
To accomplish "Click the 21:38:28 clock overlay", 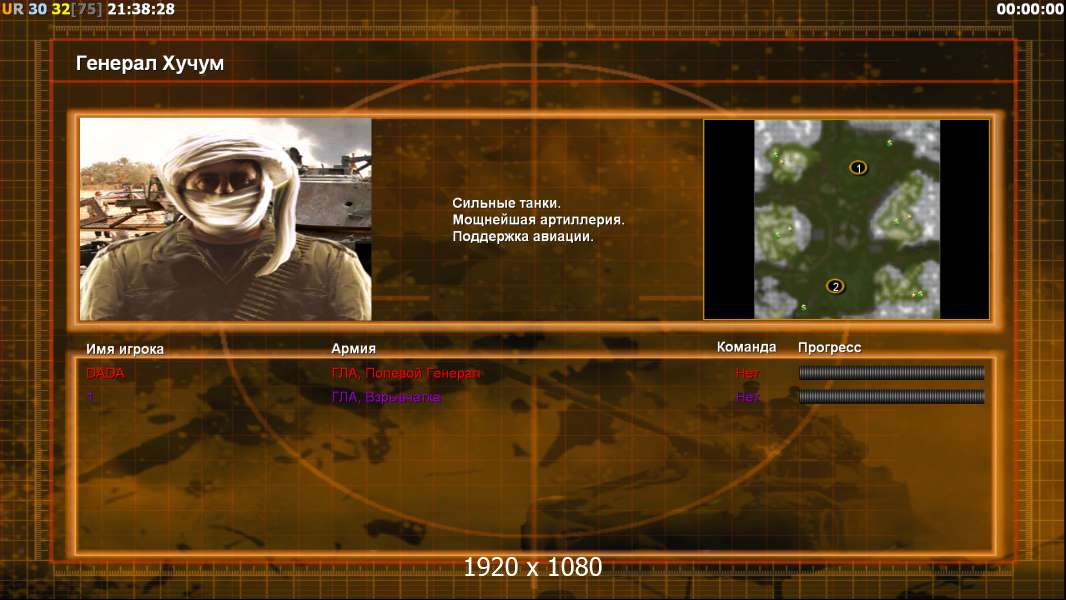I will 141,9.
